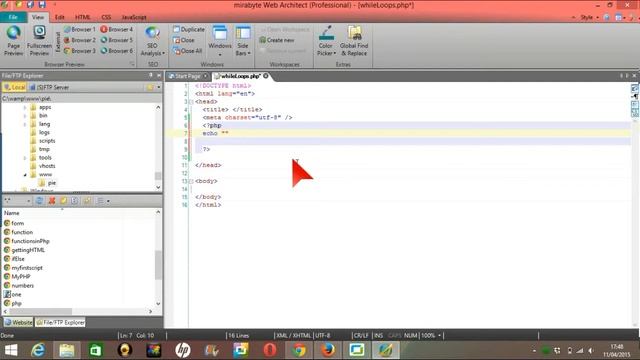Select the form file
Viewport: 640px width, 360px height.
click(x=18, y=223)
